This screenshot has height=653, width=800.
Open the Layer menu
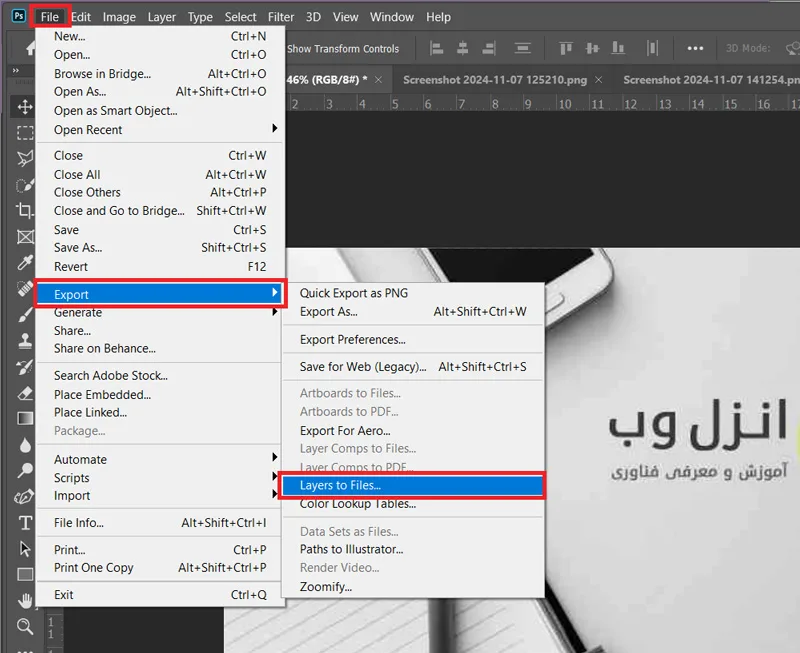(x=162, y=17)
